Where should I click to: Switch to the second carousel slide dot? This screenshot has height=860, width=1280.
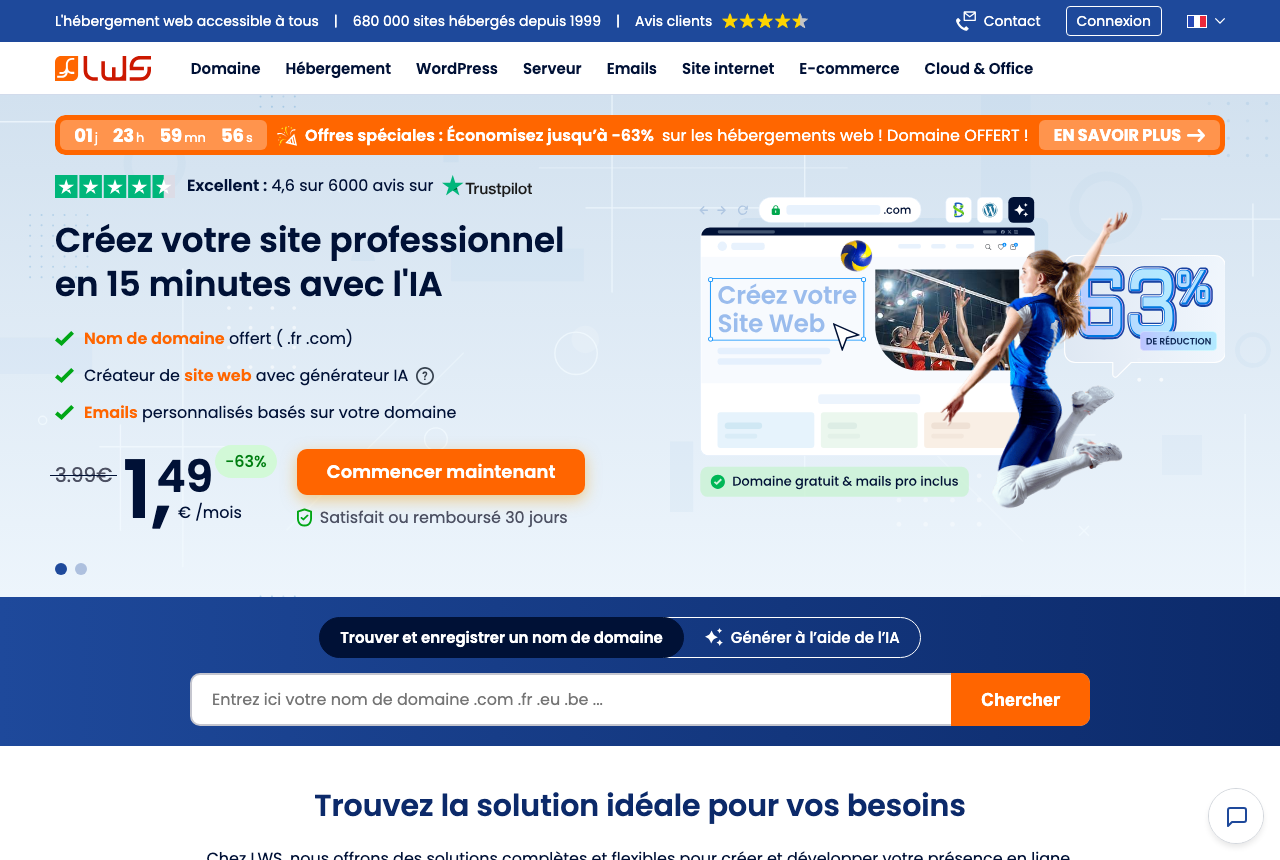tap(81, 569)
